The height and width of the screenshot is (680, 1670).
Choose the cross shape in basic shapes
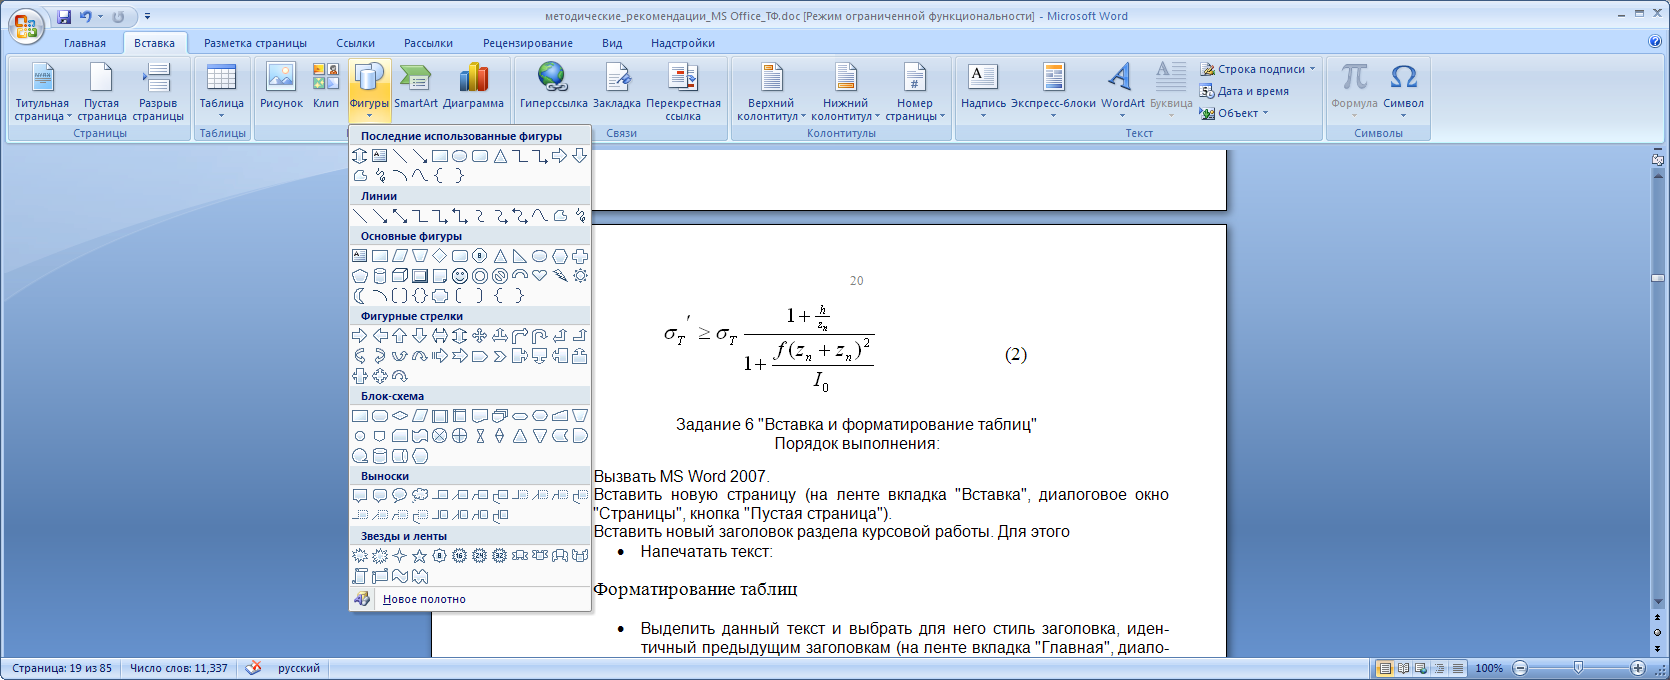point(580,256)
